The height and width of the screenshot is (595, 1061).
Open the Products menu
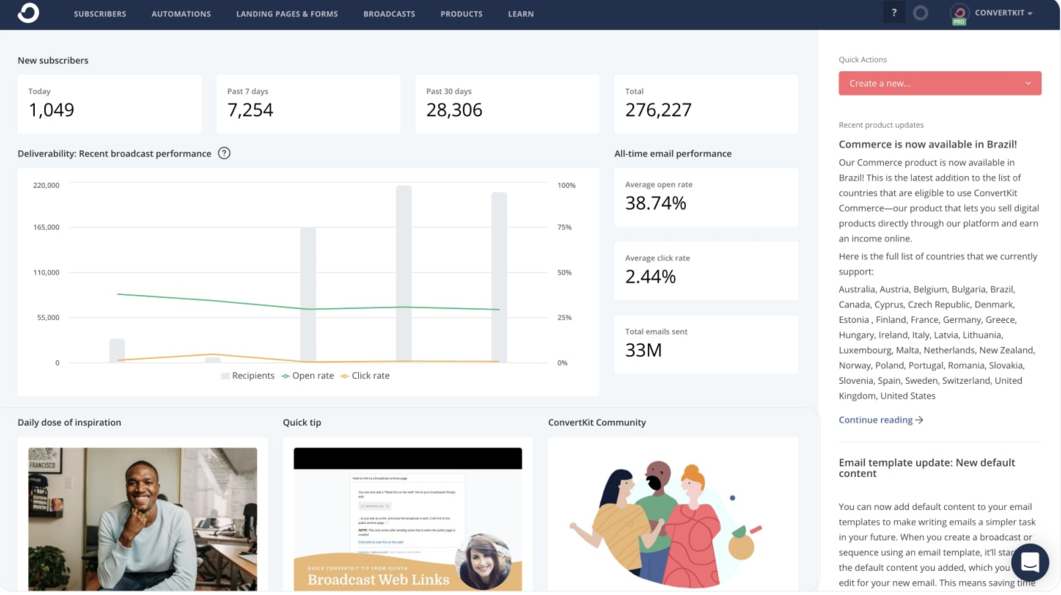click(x=461, y=14)
